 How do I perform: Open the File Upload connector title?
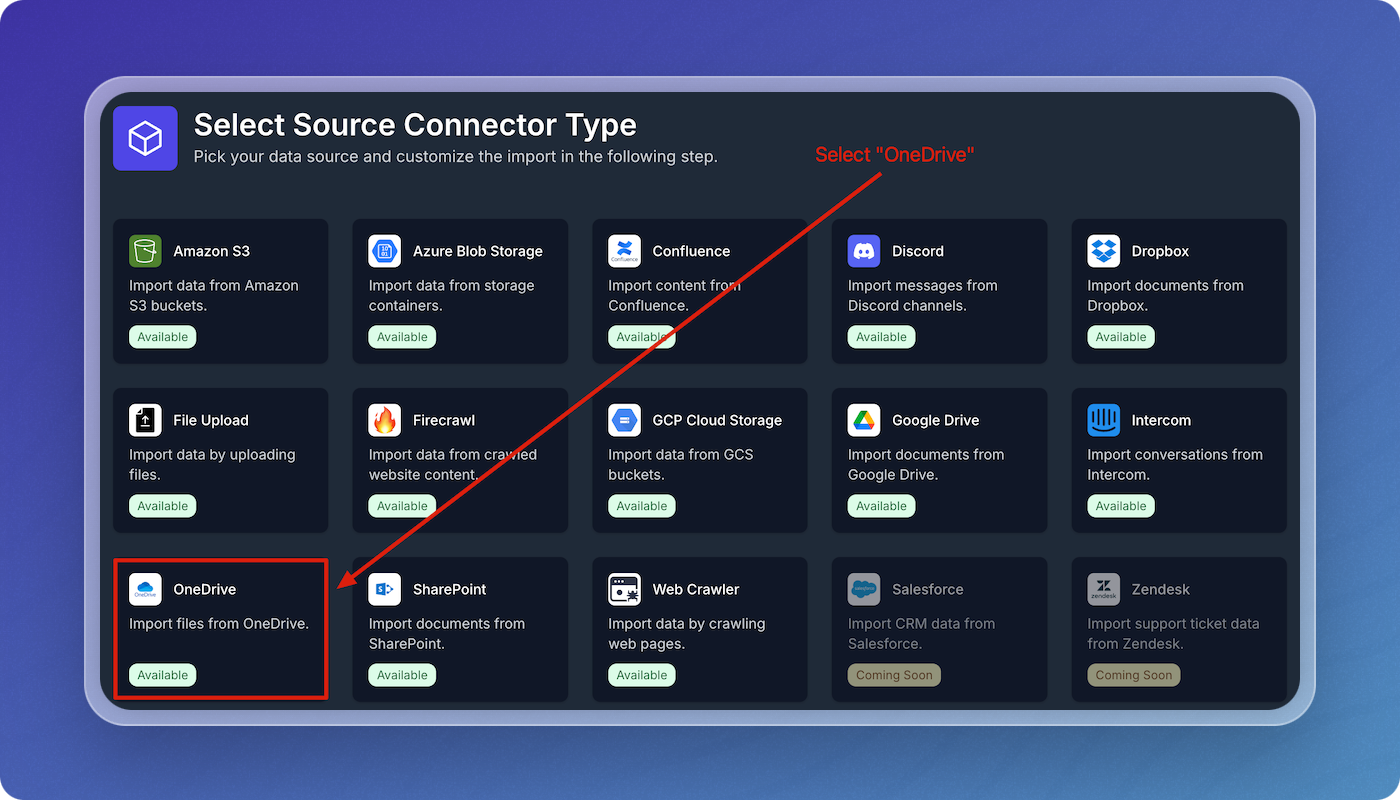(x=211, y=420)
